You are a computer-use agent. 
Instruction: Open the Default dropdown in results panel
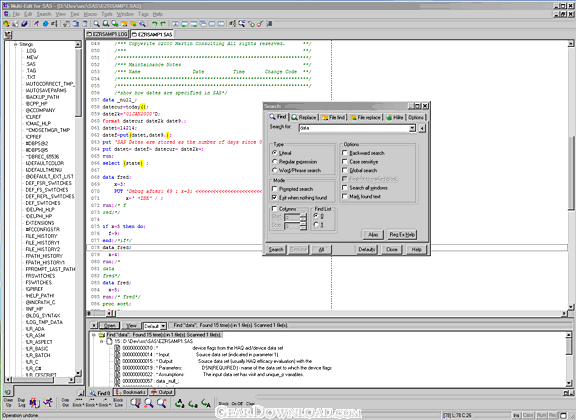coord(163,326)
